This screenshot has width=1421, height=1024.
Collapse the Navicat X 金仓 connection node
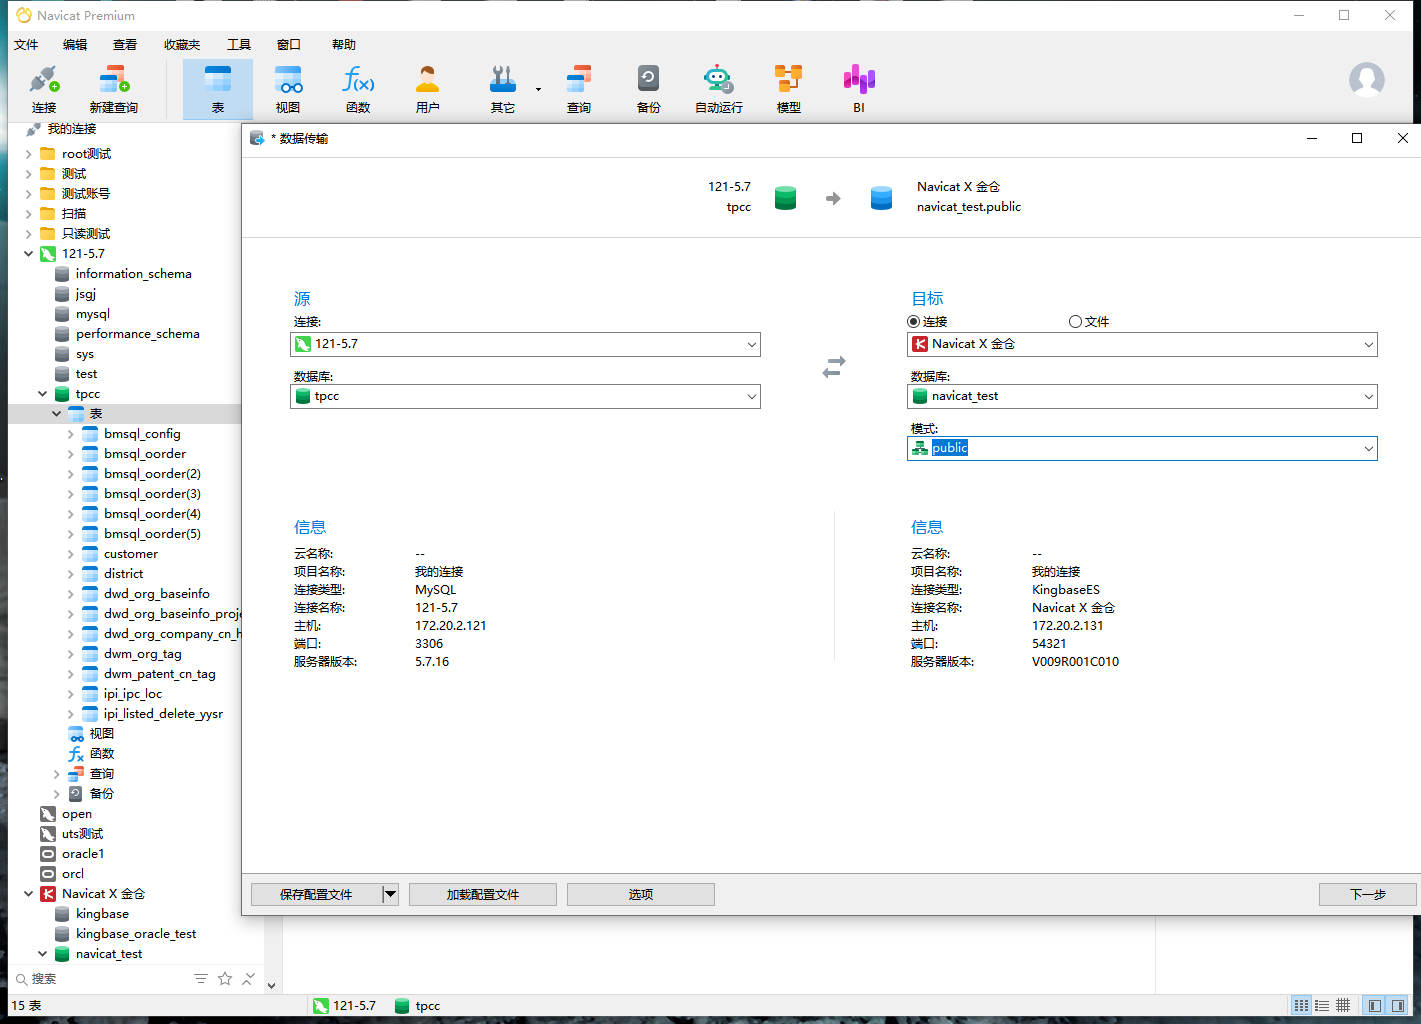(28, 894)
